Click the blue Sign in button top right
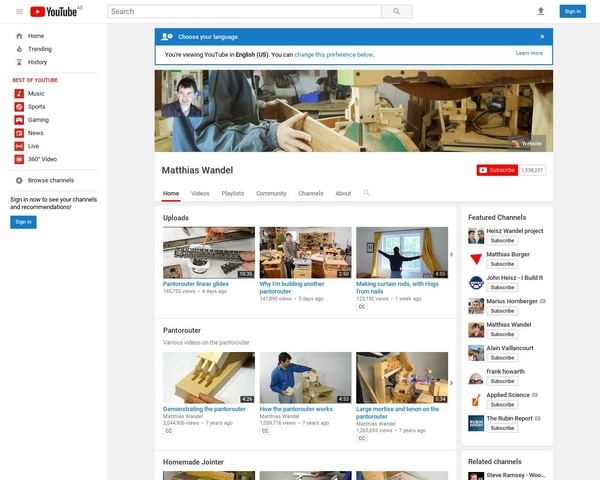Viewport: 600px width, 480px height. [572, 11]
